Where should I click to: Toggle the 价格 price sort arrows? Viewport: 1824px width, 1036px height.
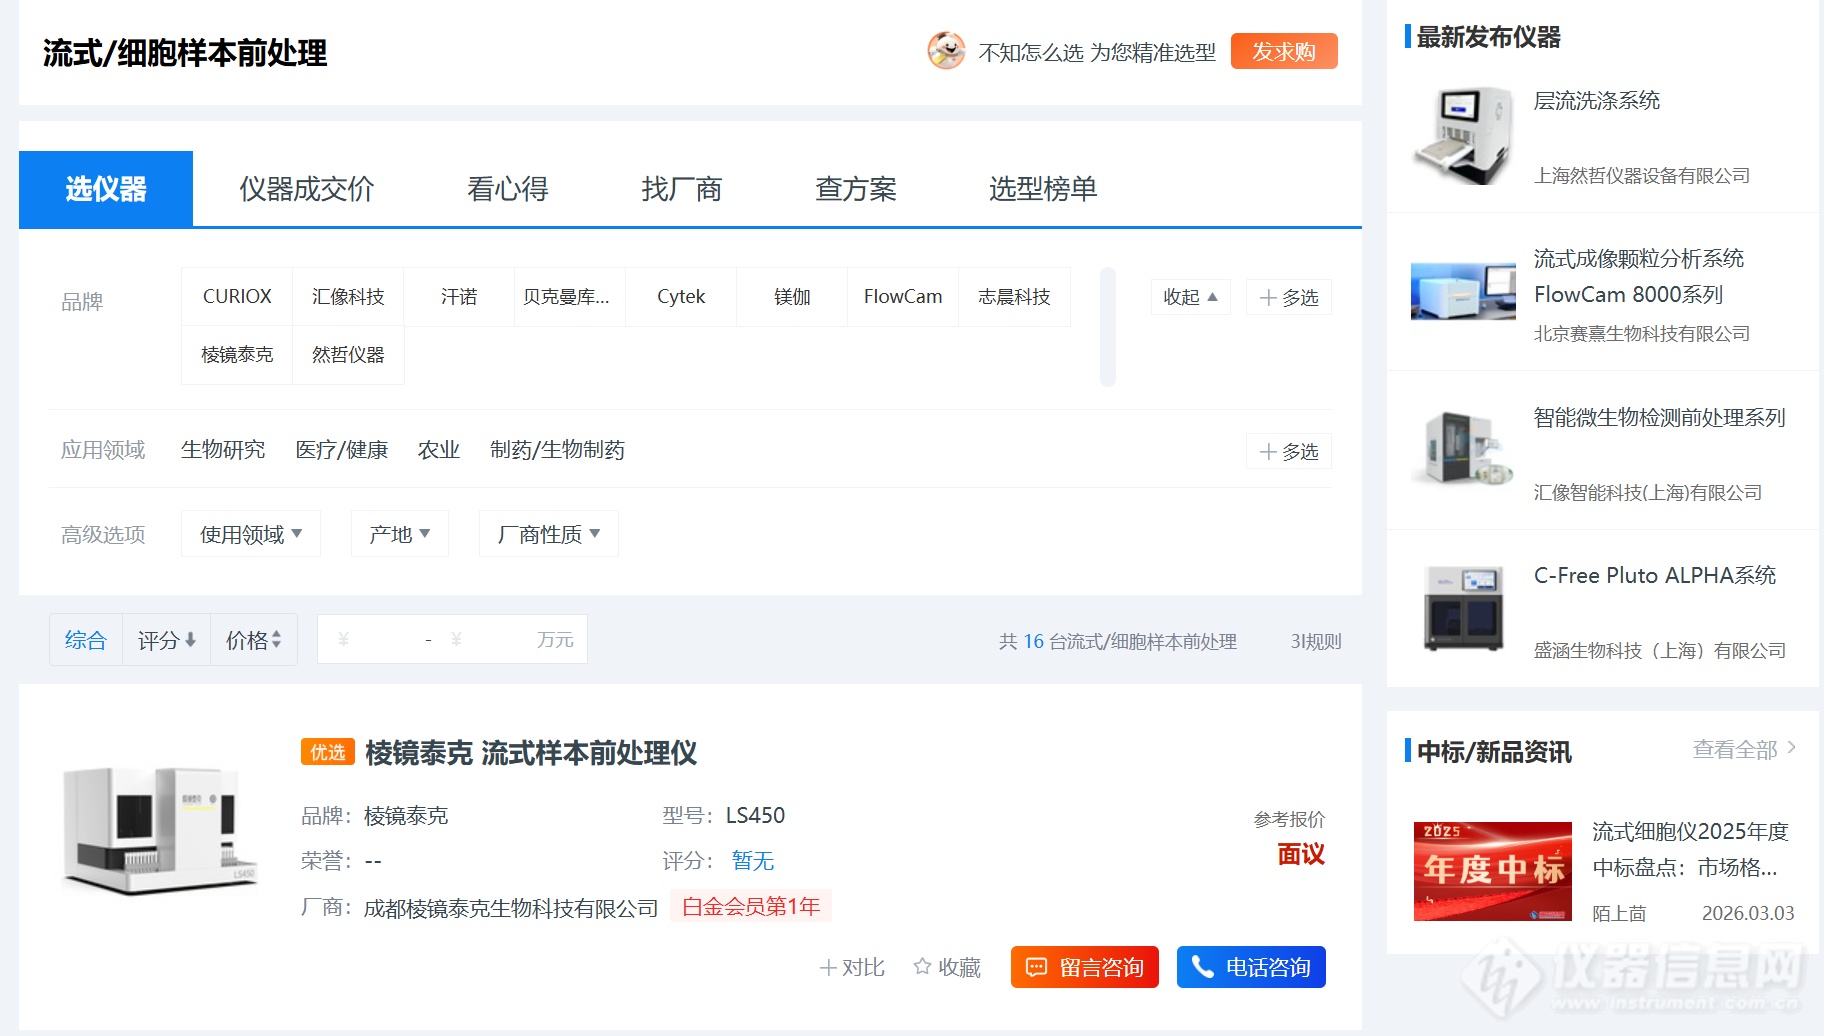[254, 640]
